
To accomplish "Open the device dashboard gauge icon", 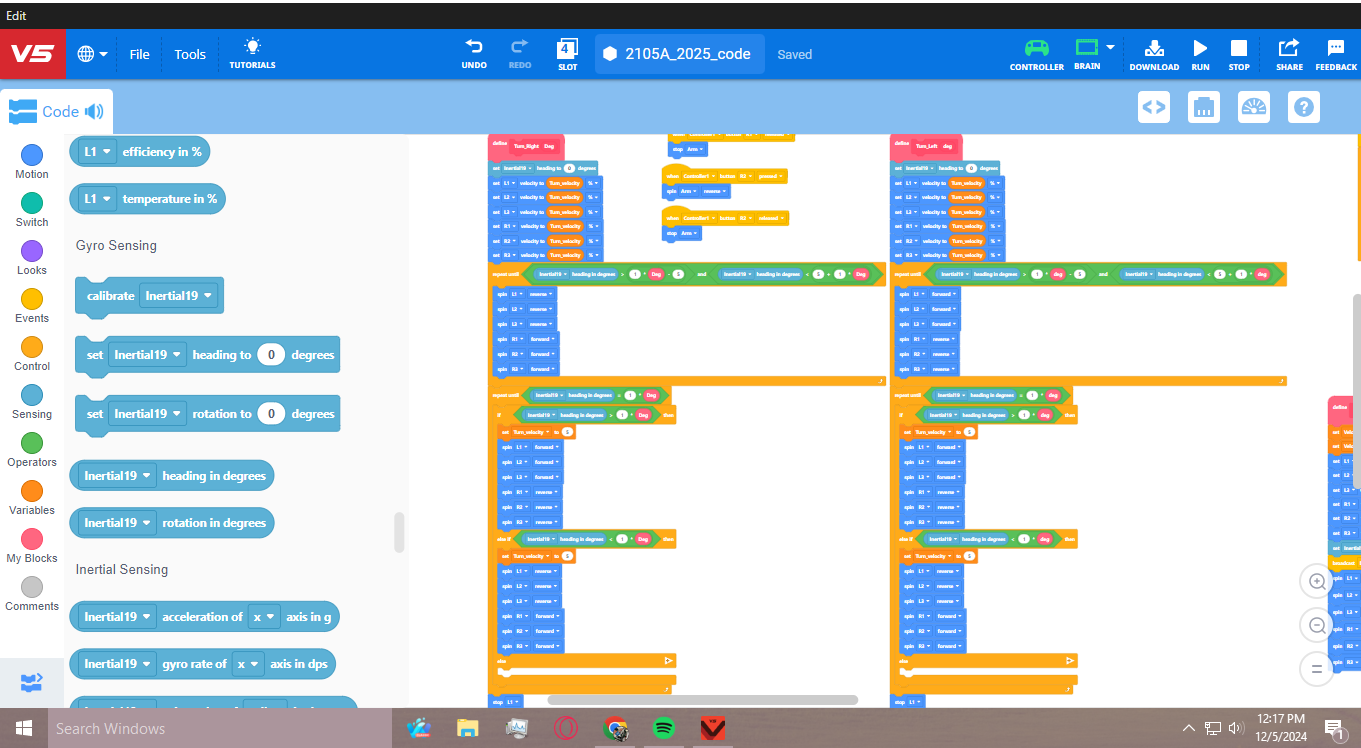I will click(1253, 106).
